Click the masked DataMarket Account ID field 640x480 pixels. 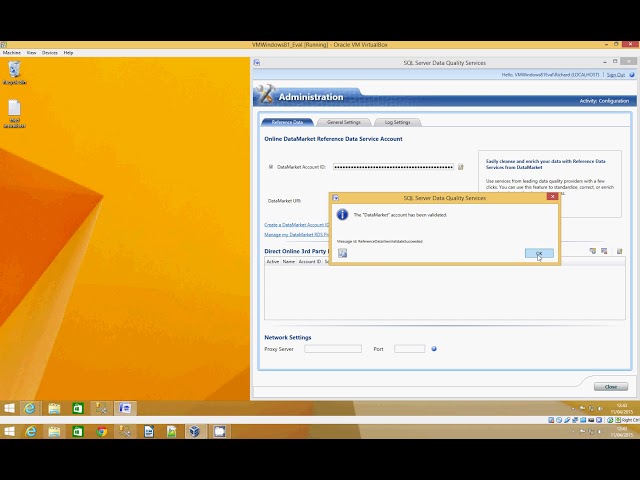pyautogui.click(x=393, y=167)
